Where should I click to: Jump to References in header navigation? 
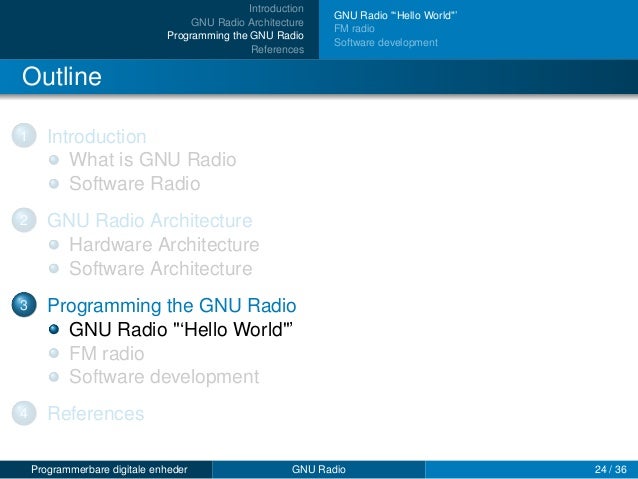277,49
